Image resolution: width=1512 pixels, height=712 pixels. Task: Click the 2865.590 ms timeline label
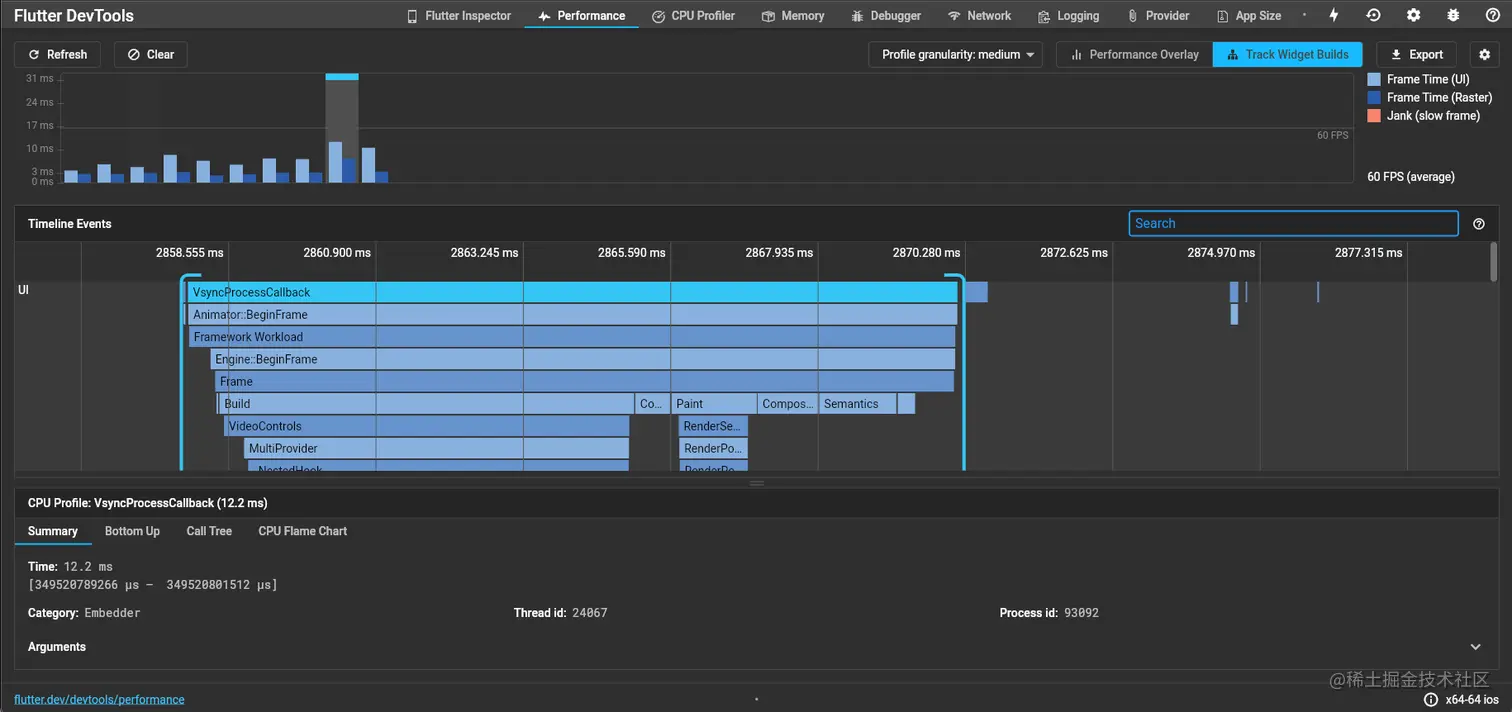click(x=631, y=253)
